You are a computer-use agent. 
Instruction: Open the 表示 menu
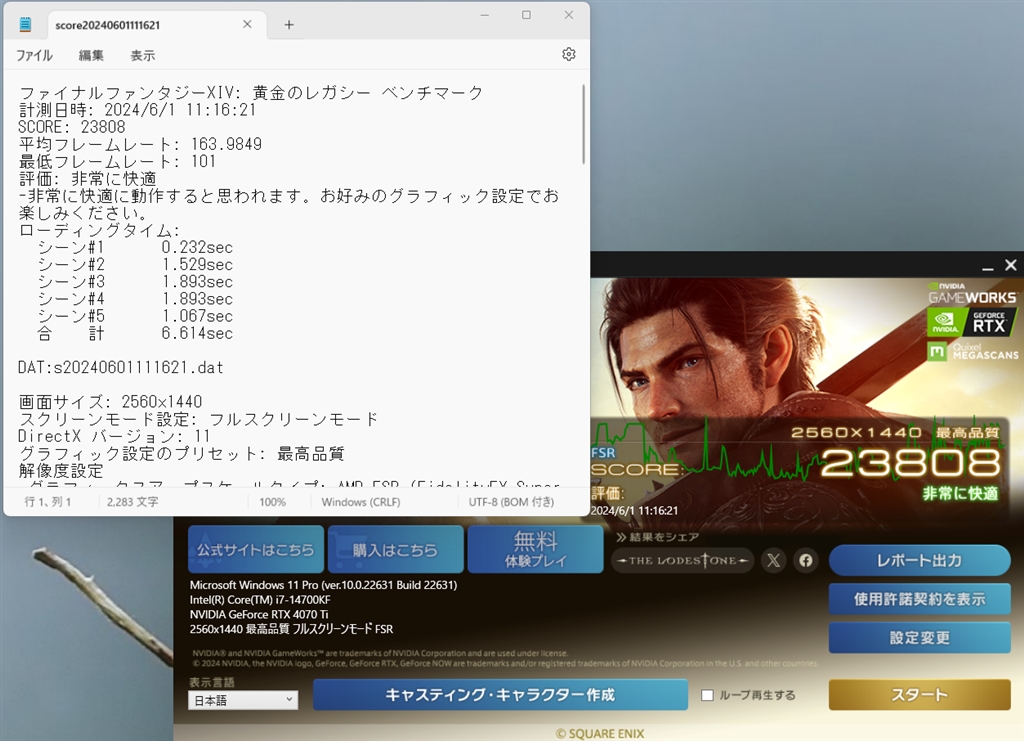coord(142,55)
